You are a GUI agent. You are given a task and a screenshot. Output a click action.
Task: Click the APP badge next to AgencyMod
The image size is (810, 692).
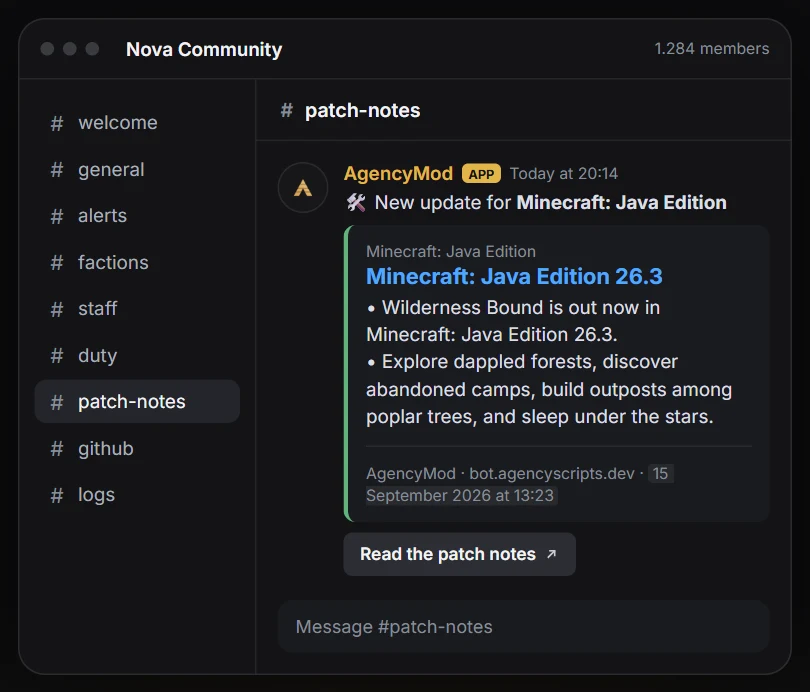point(481,174)
